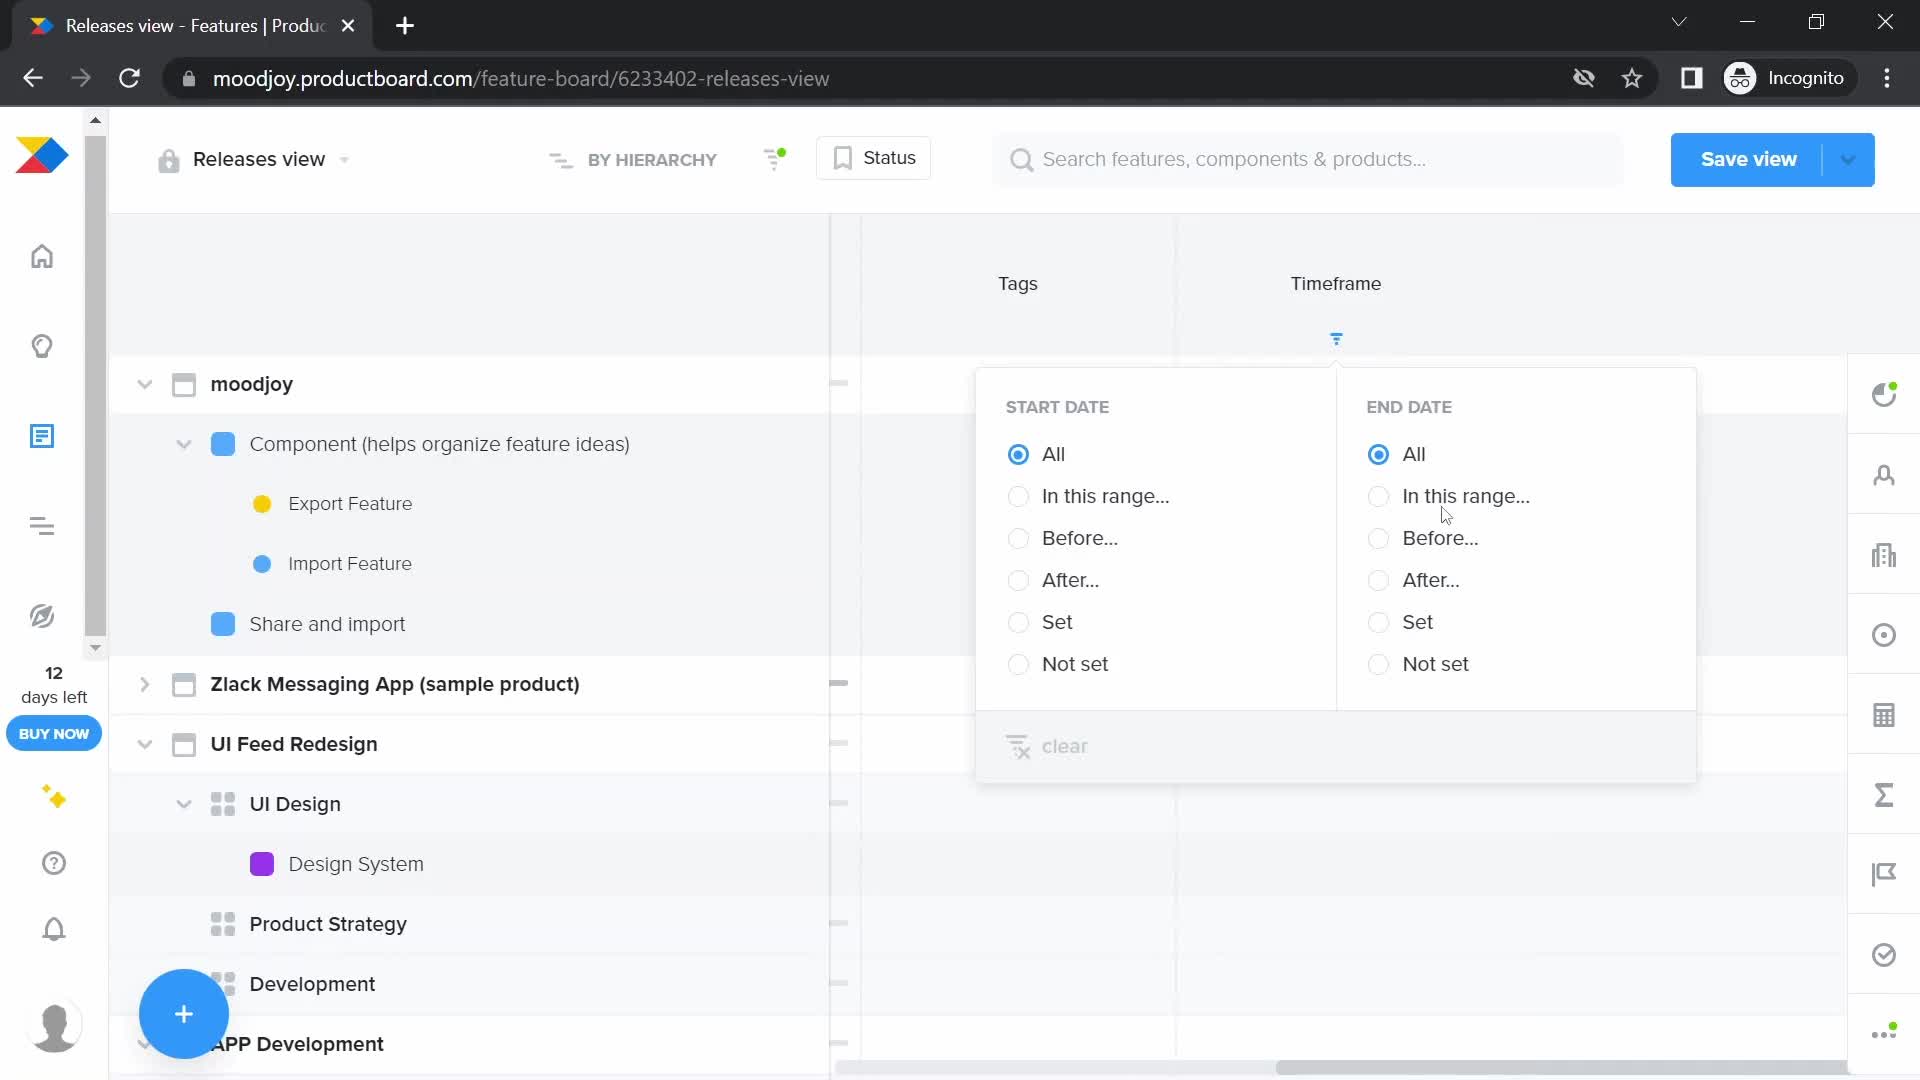The width and height of the screenshot is (1920, 1080).
Task: Click the lock icon beside Releases view
Action: (168, 160)
